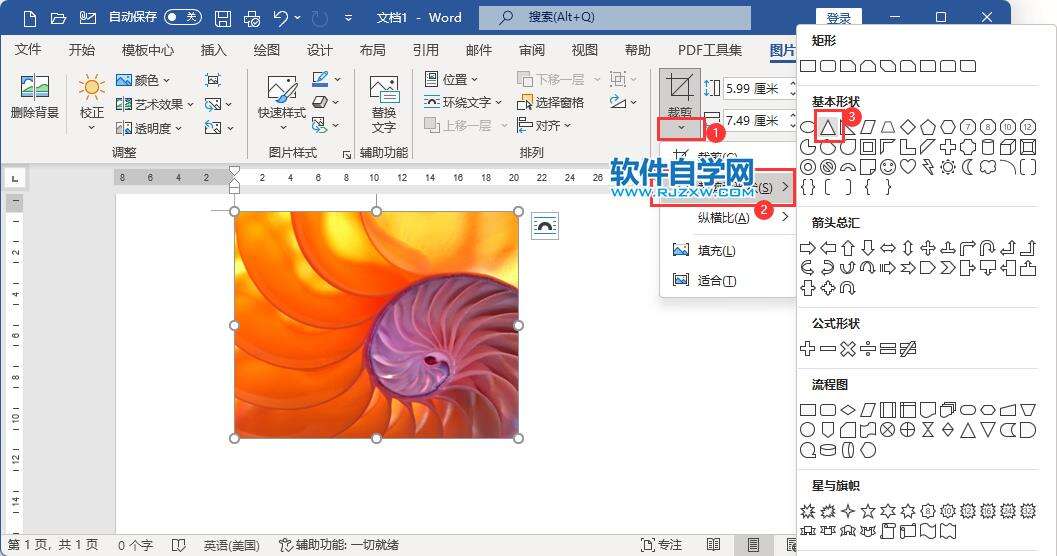Choose Fill (填充) in crop menu
This screenshot has width=1057, height=556.
point(728,251)
